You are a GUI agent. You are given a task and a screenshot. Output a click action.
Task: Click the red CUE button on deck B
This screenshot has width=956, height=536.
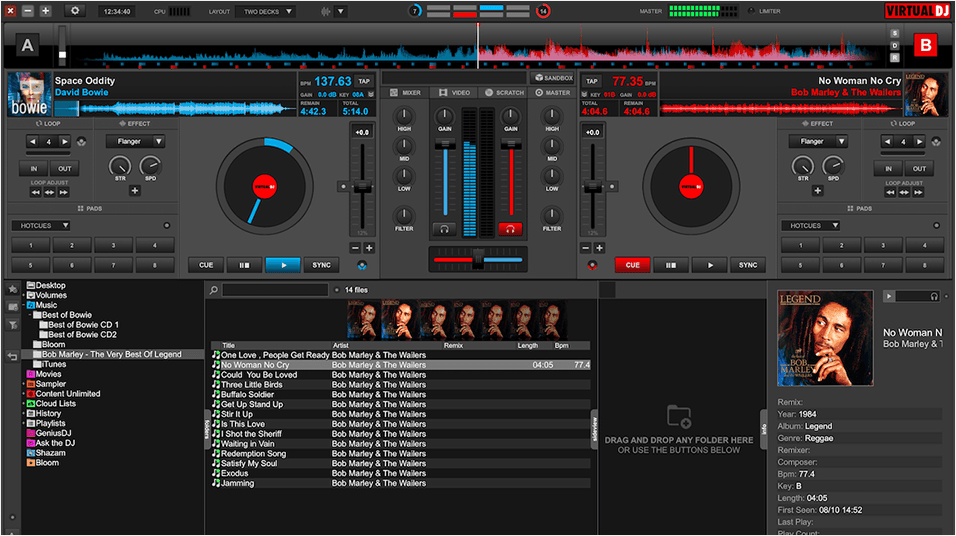632,265
